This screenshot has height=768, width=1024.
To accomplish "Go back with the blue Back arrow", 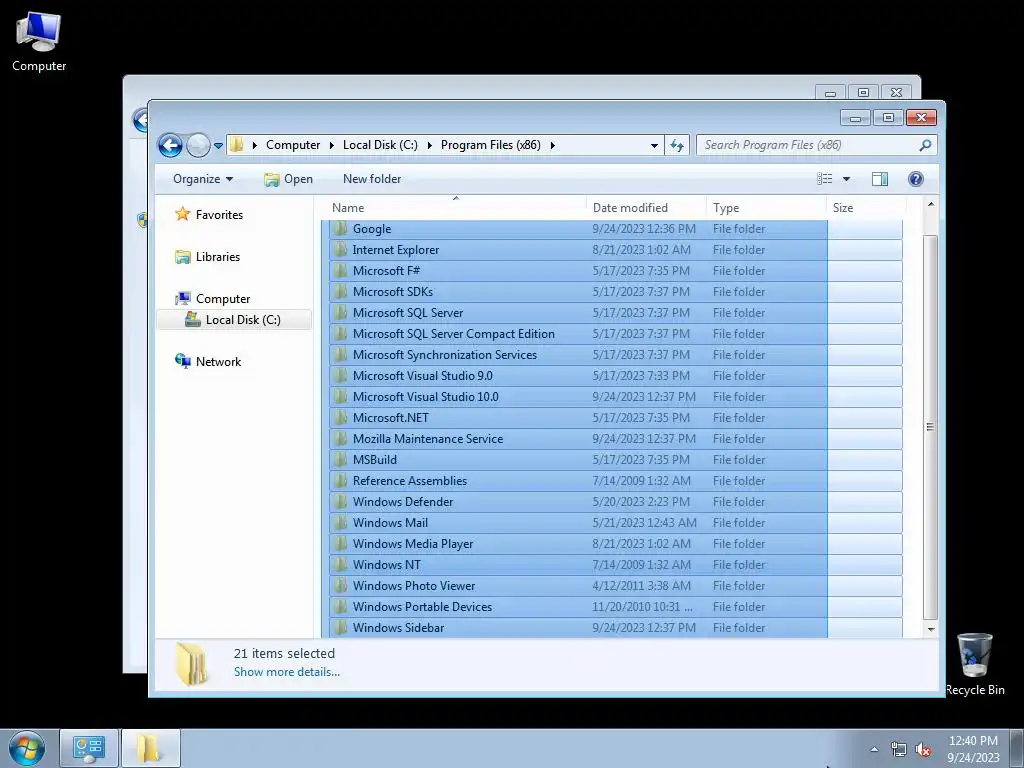I will 170,145.
